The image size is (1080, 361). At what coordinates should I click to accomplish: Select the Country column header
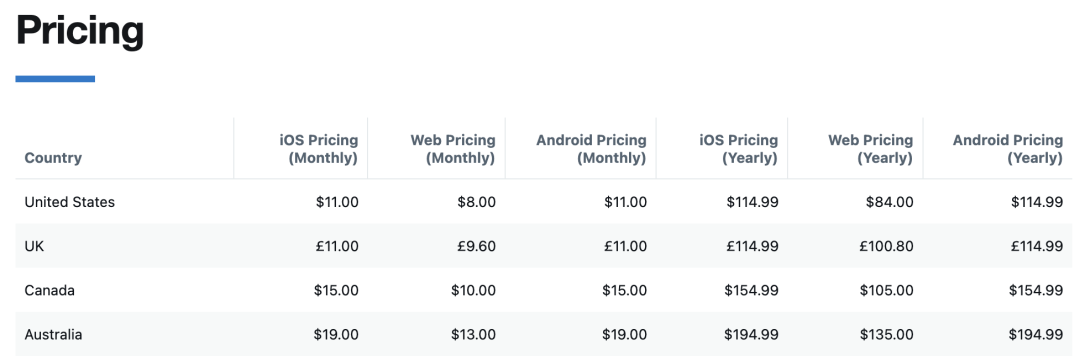(x=53, y=158)
